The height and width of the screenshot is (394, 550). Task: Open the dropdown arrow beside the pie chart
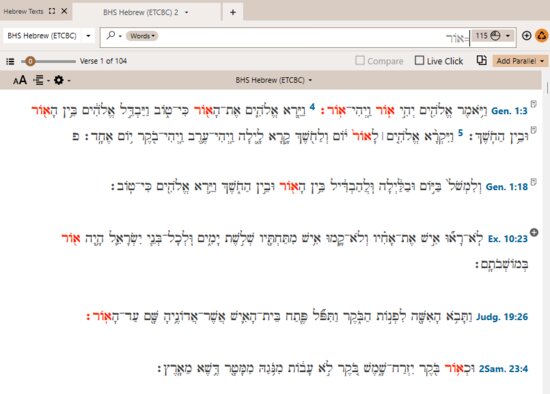(508, 36)
